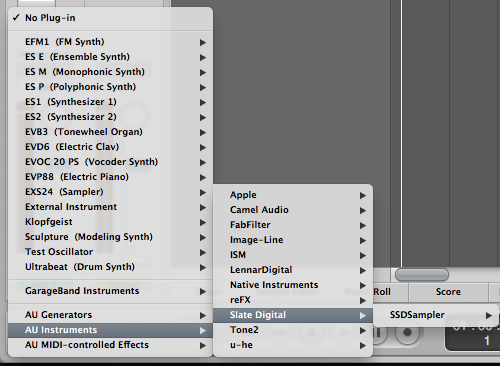Open u-he plug-ins submenu

point(293,345)
